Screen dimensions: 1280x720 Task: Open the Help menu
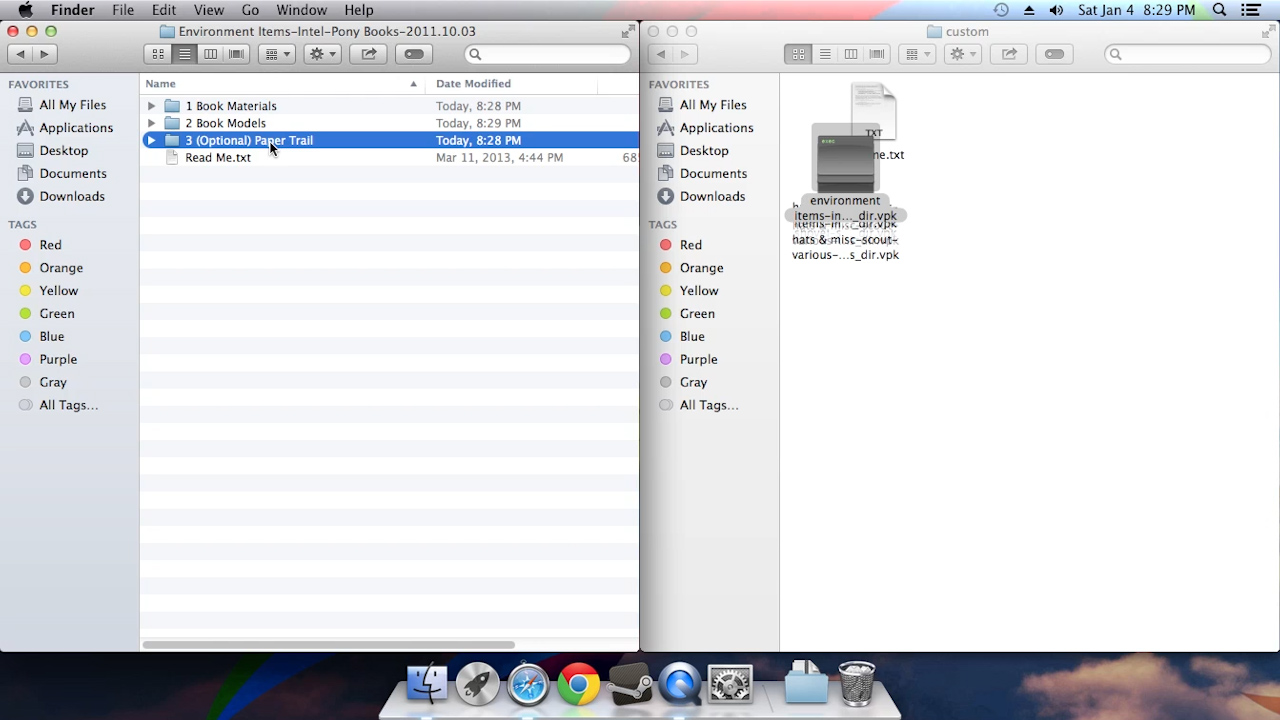point(358,10)
